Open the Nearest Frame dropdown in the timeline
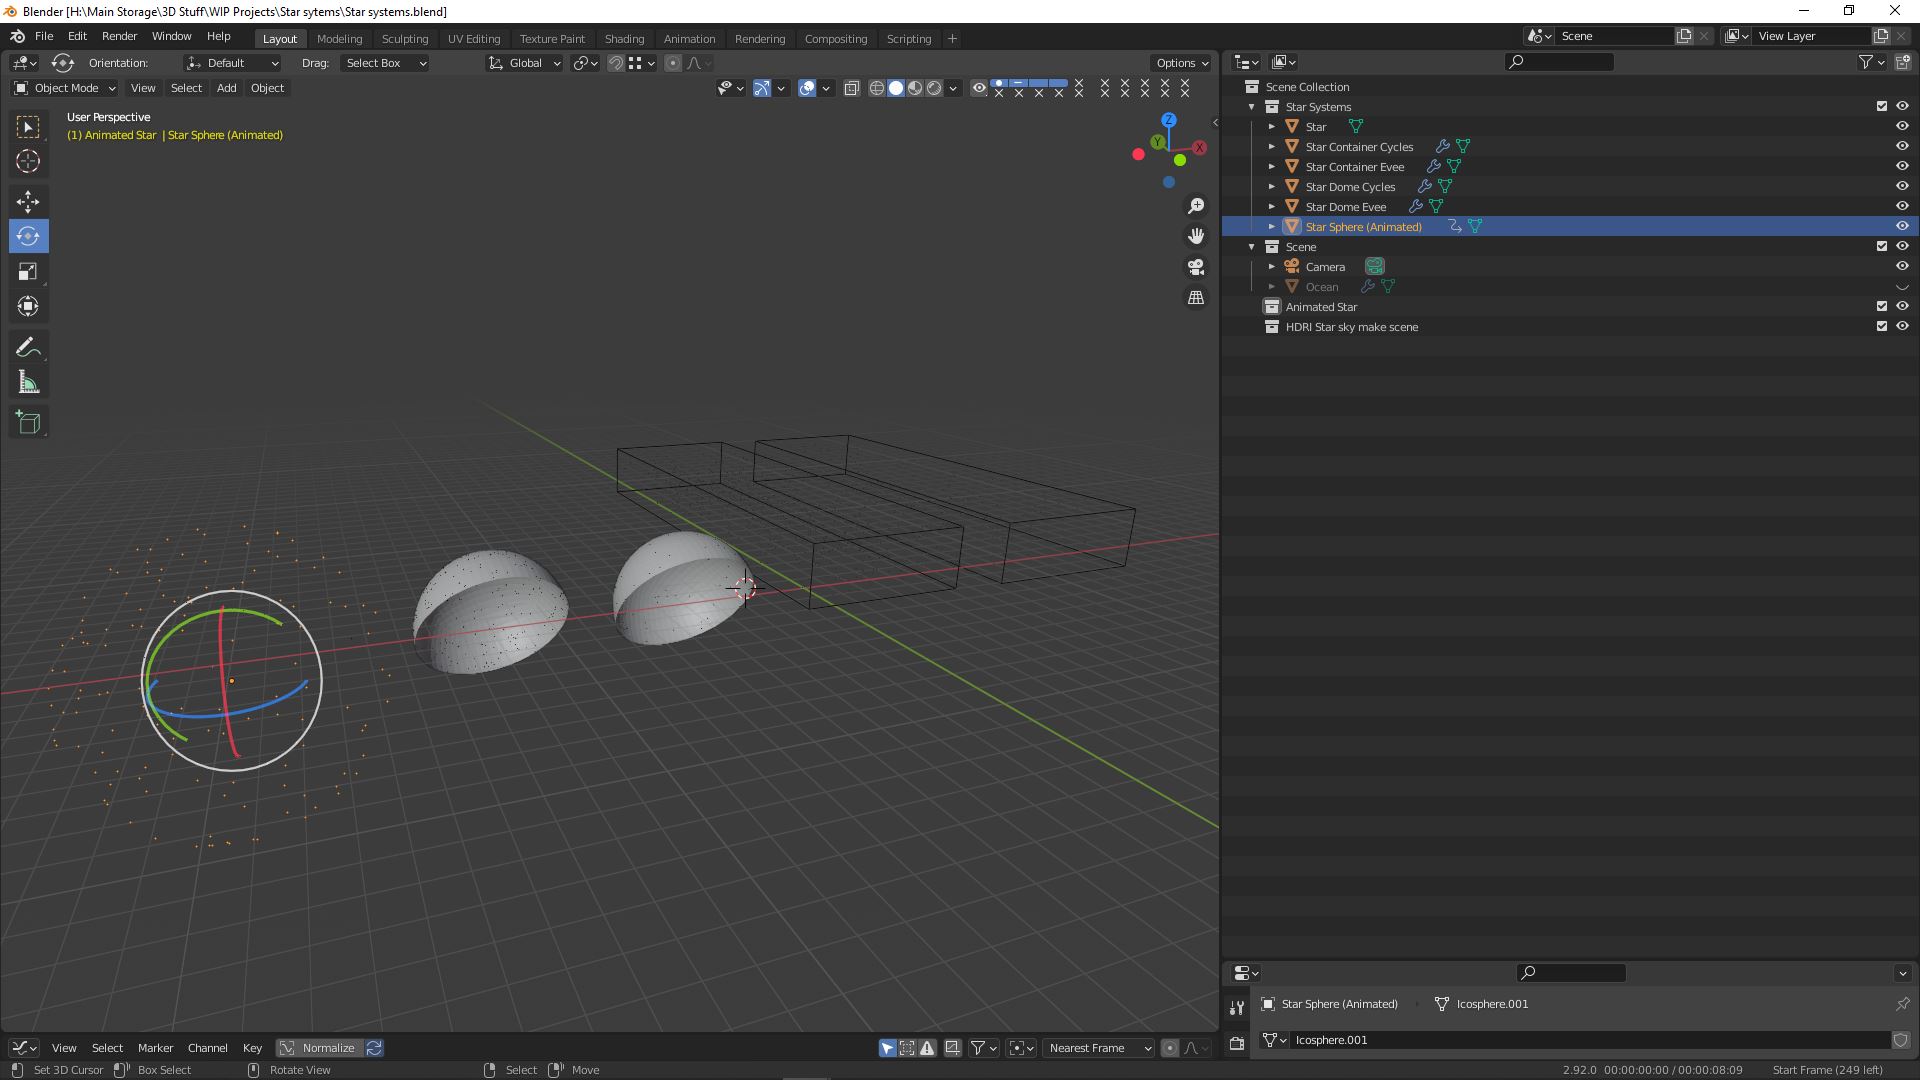This screenshot has height=1080, width=1920. click(1098, 1048)
